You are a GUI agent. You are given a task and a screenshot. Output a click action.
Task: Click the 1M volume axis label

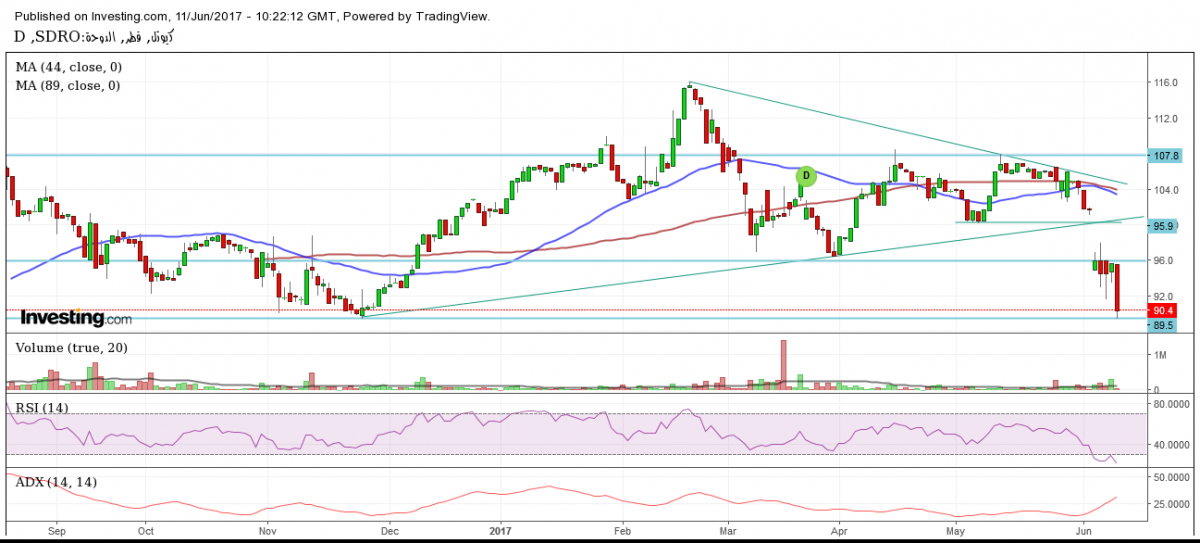click(1160, 355)
